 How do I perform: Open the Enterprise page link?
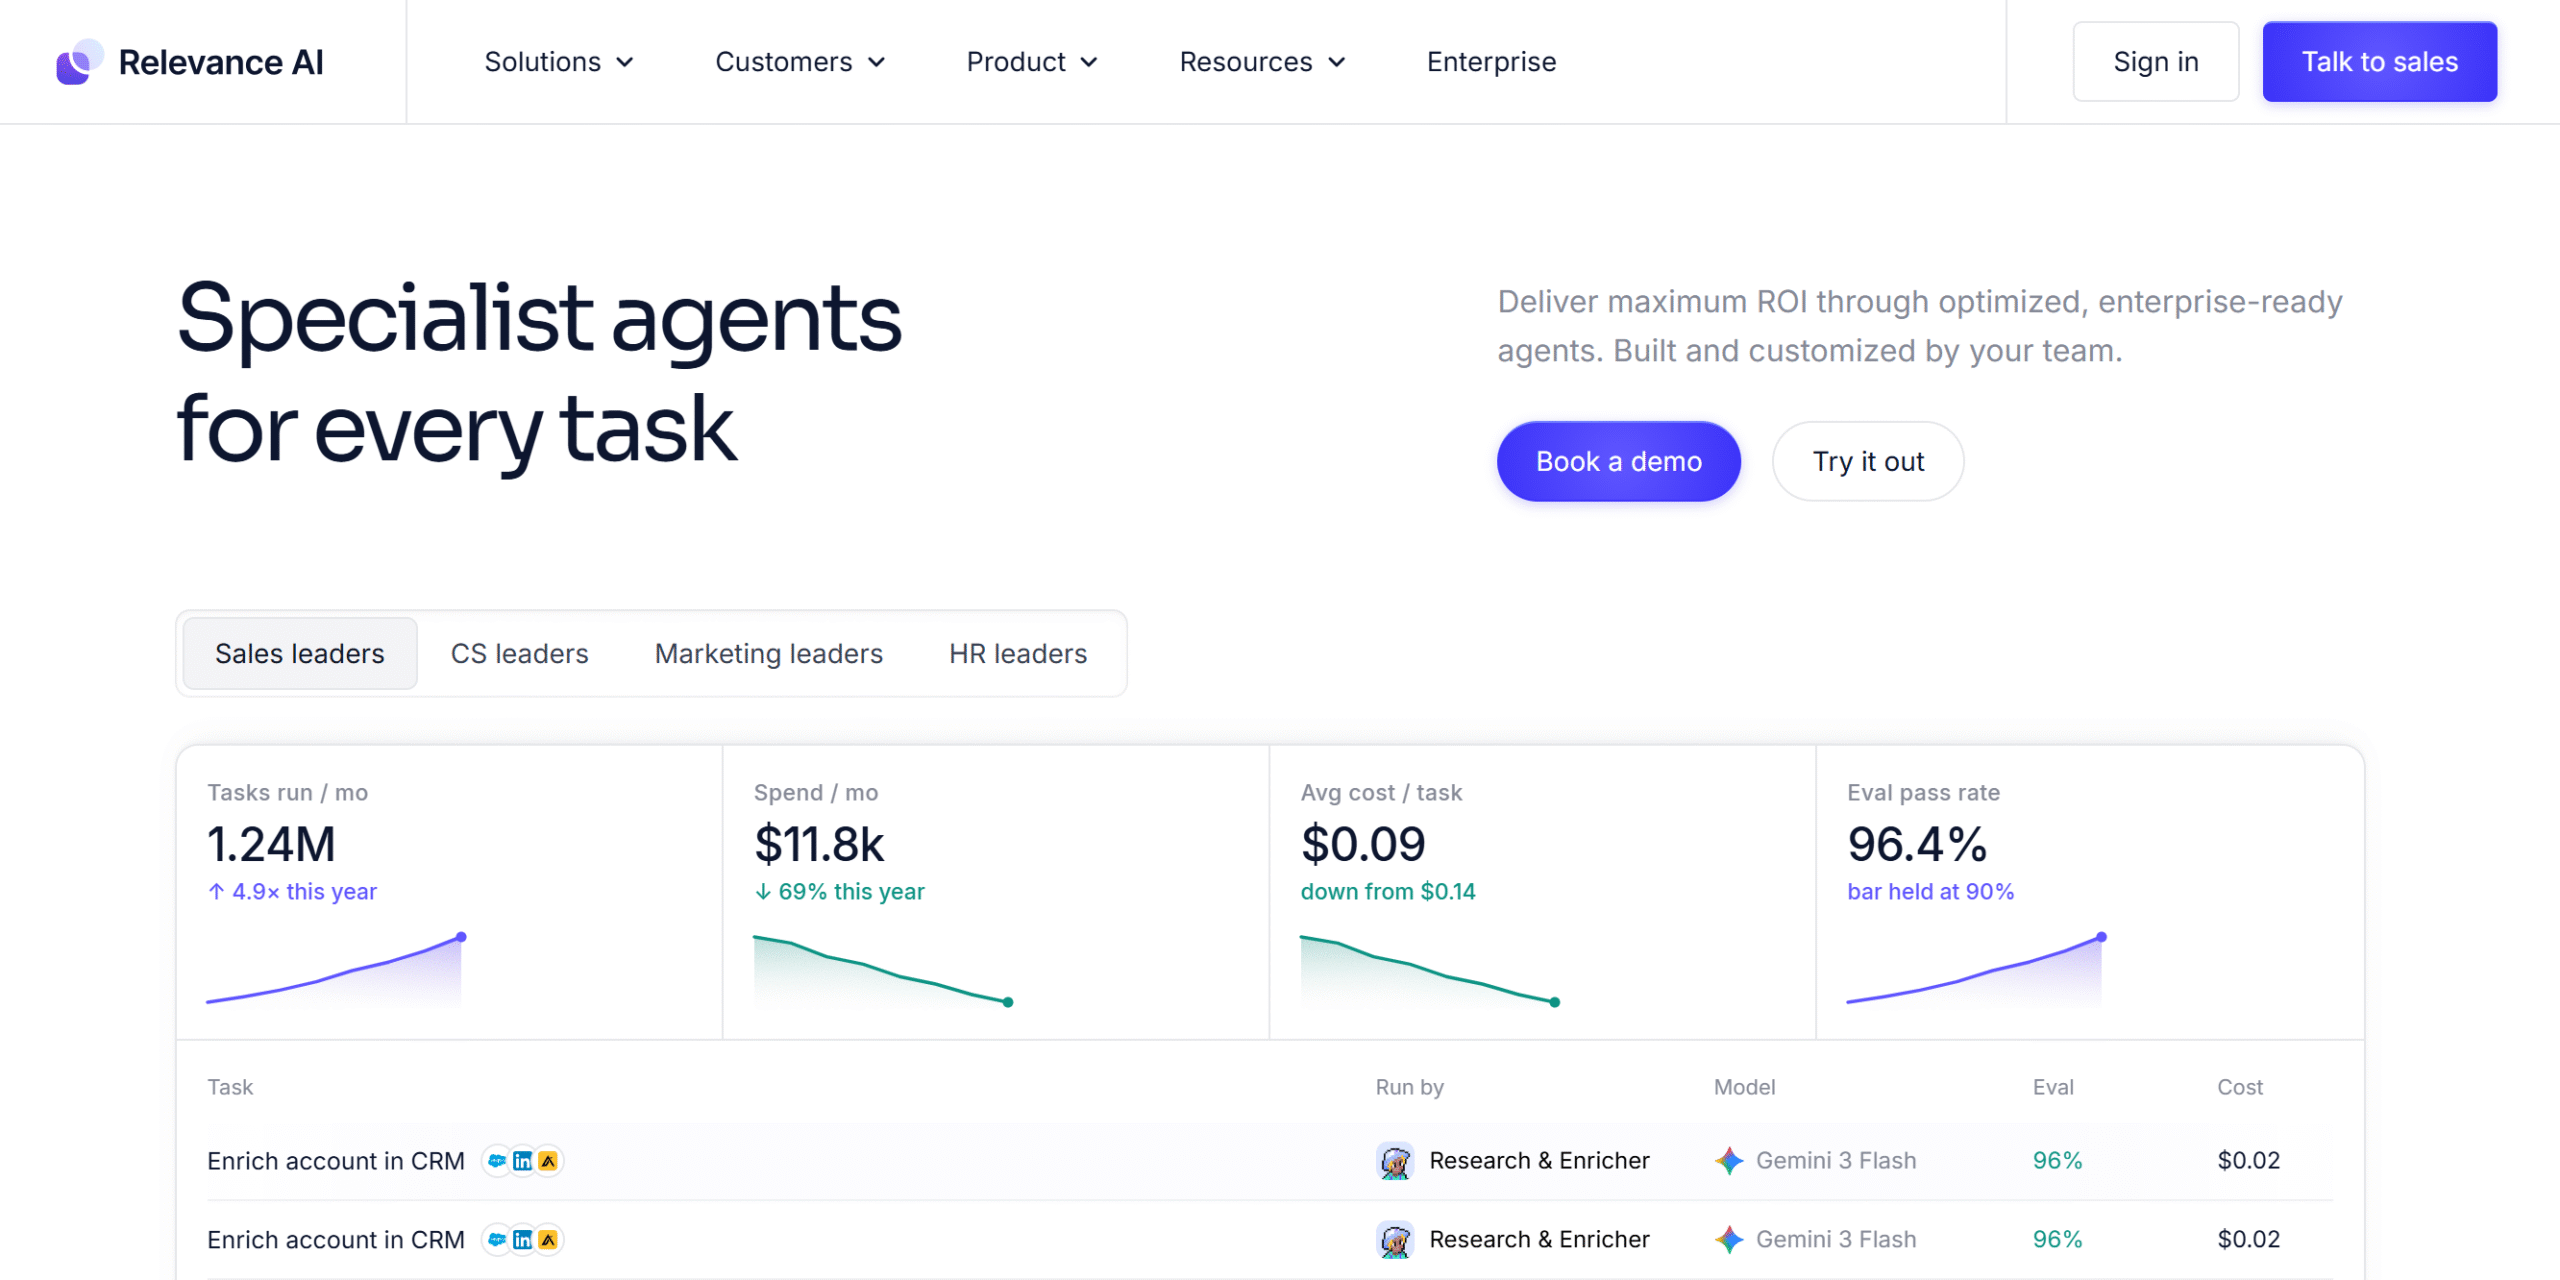coord(1490,62)
